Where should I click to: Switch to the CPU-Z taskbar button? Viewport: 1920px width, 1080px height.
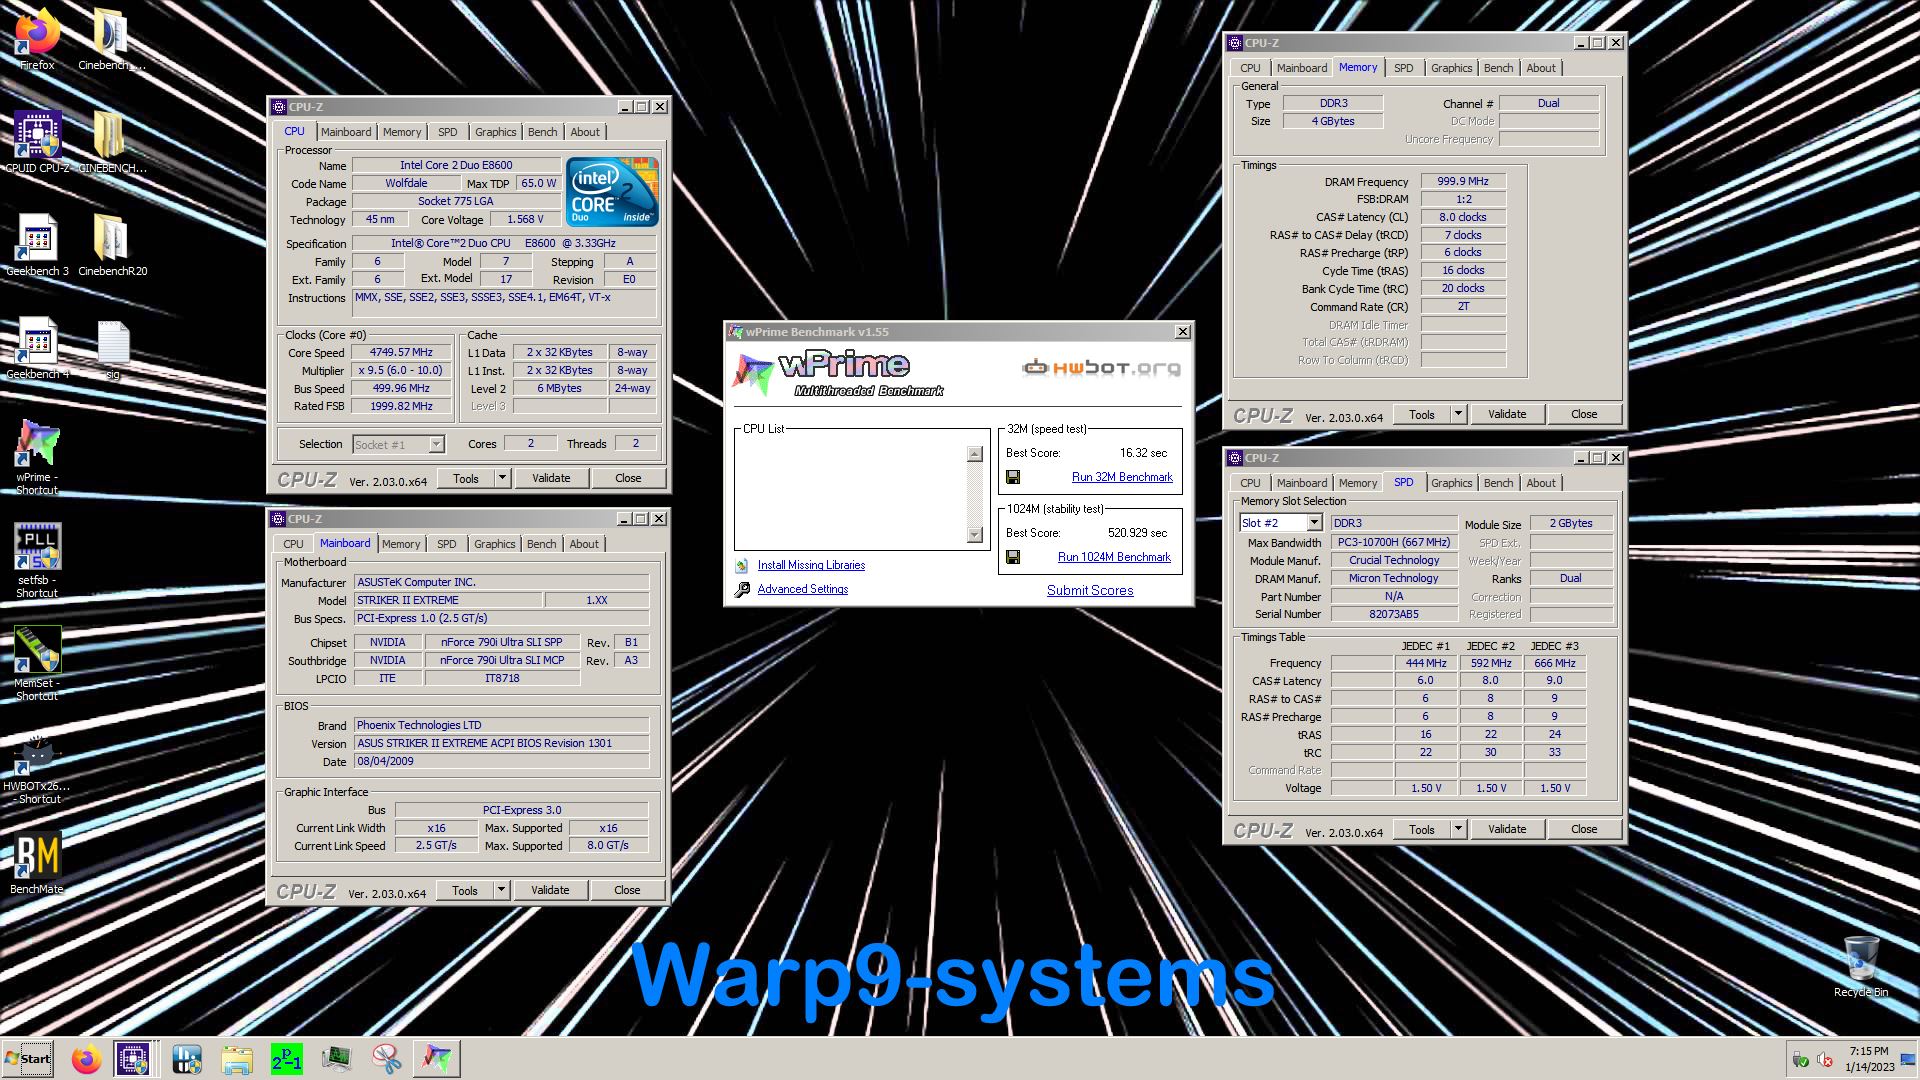[134, 1059]
